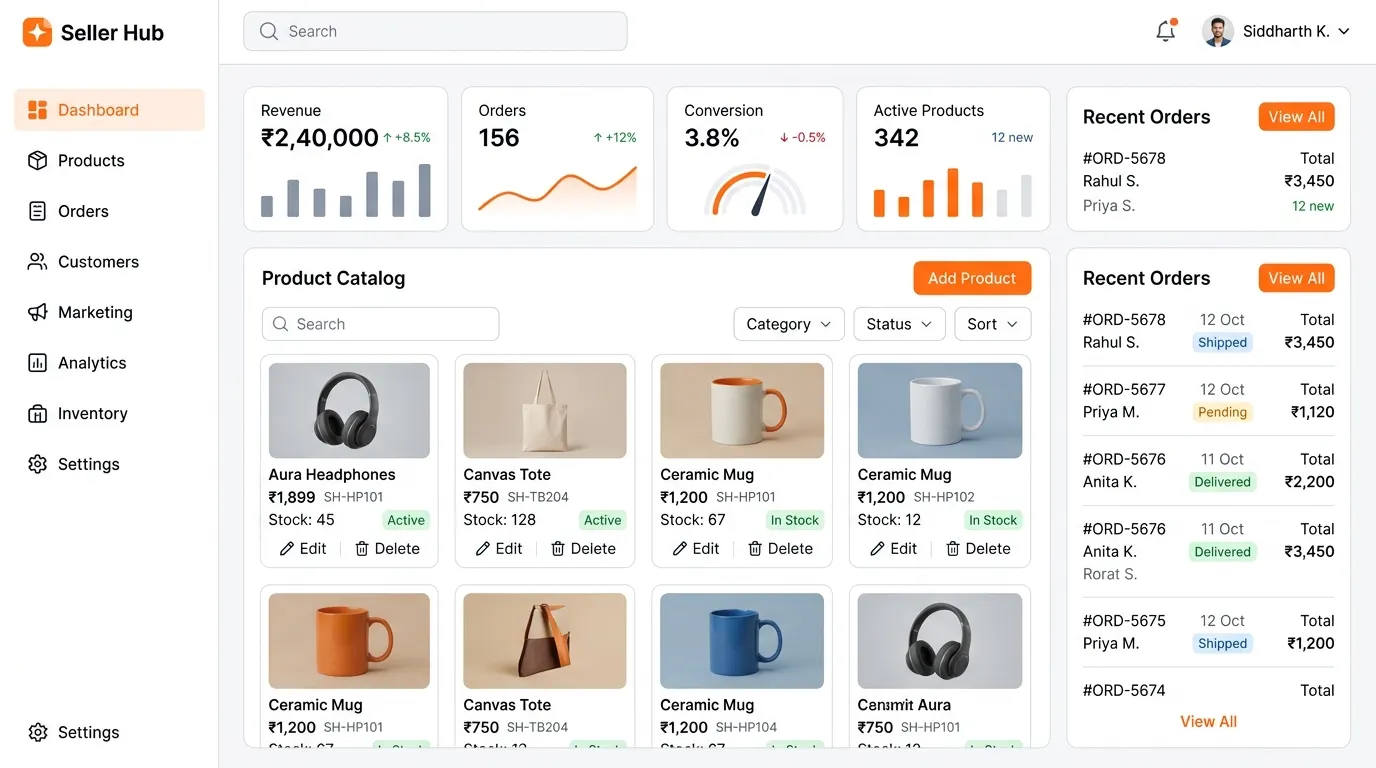
Task: Click the Dashboard grid icon in sidebar
Action: pyautogui.click(x=37, y=110)
